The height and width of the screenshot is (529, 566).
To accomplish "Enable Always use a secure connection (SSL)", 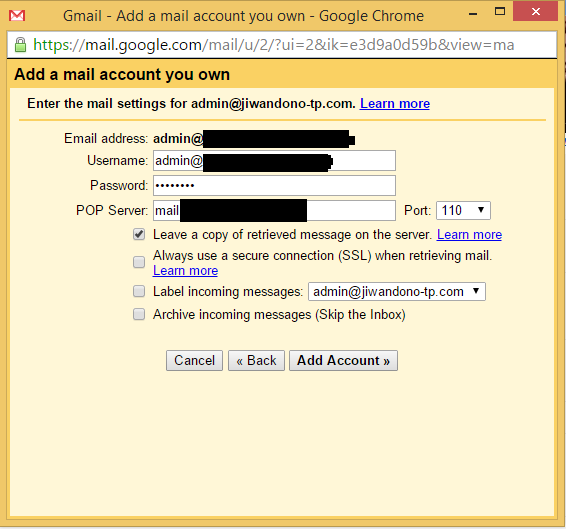I will (139, 262).
